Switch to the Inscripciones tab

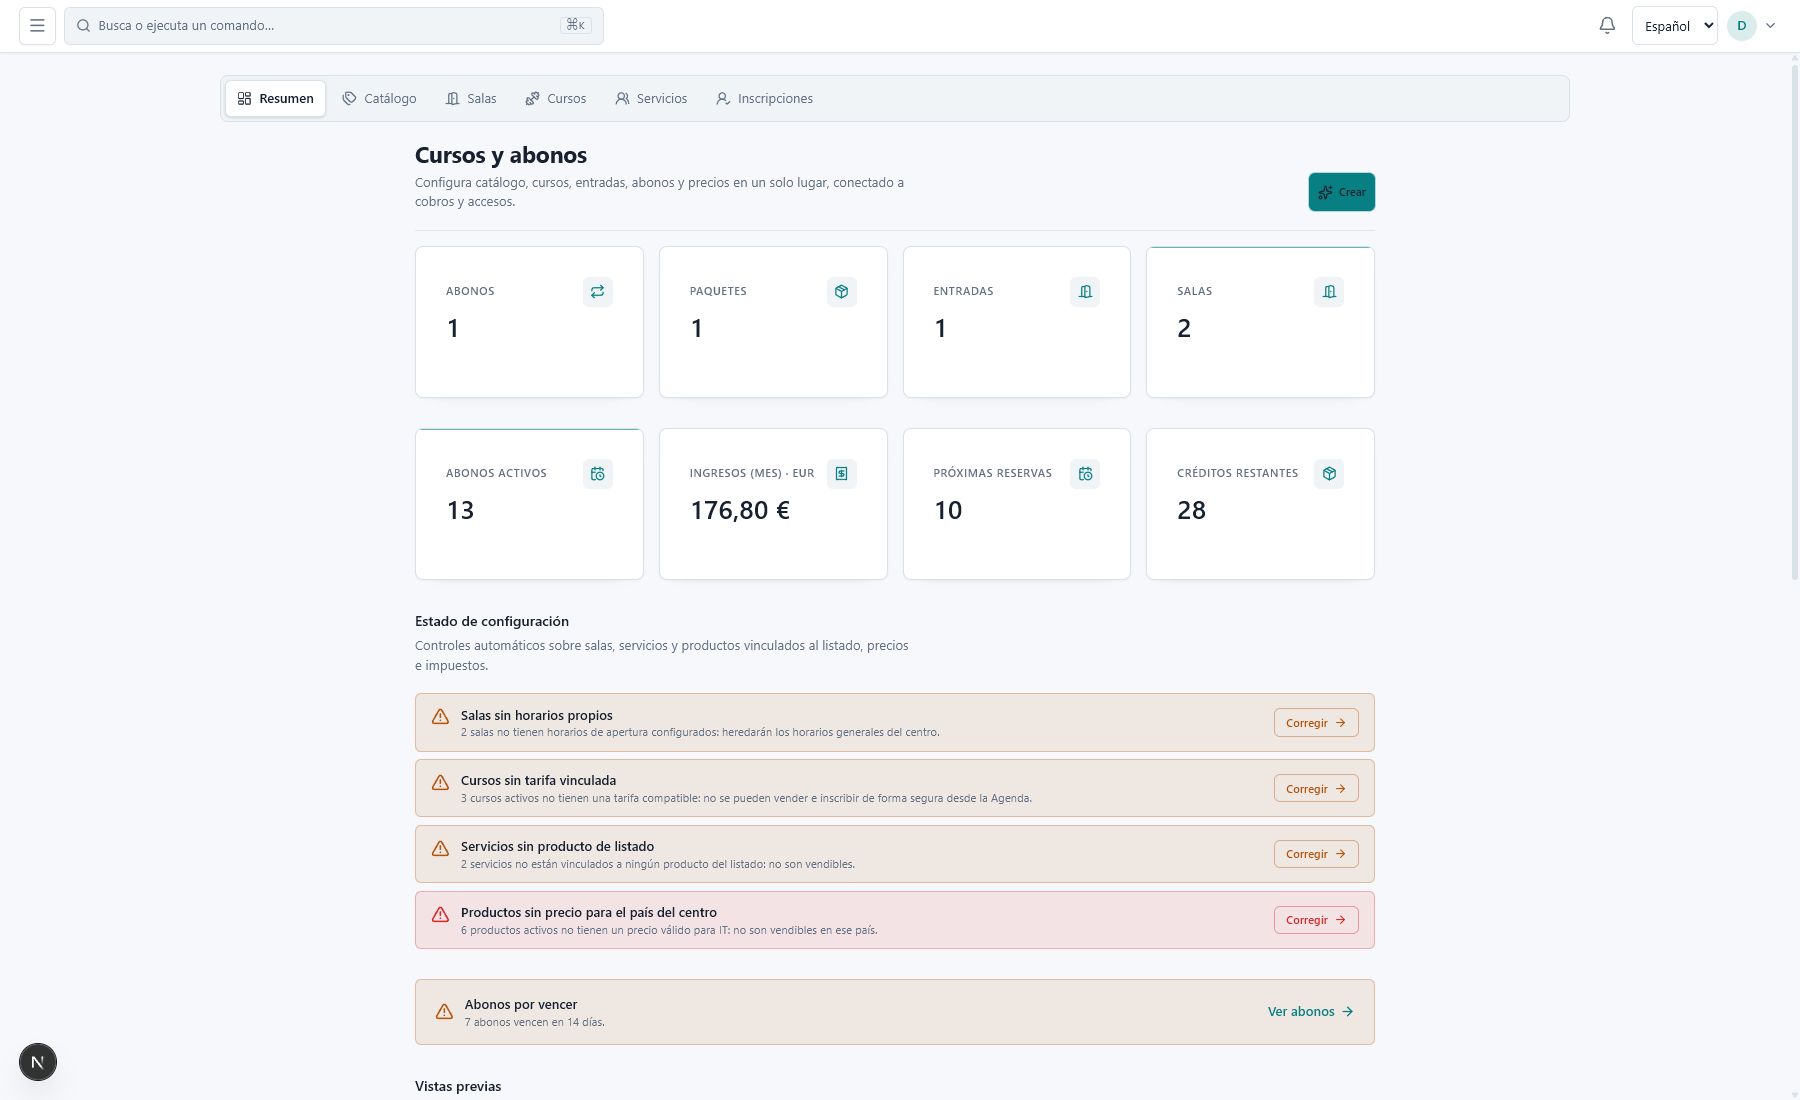pyautogui.click(x=764, y=98)
